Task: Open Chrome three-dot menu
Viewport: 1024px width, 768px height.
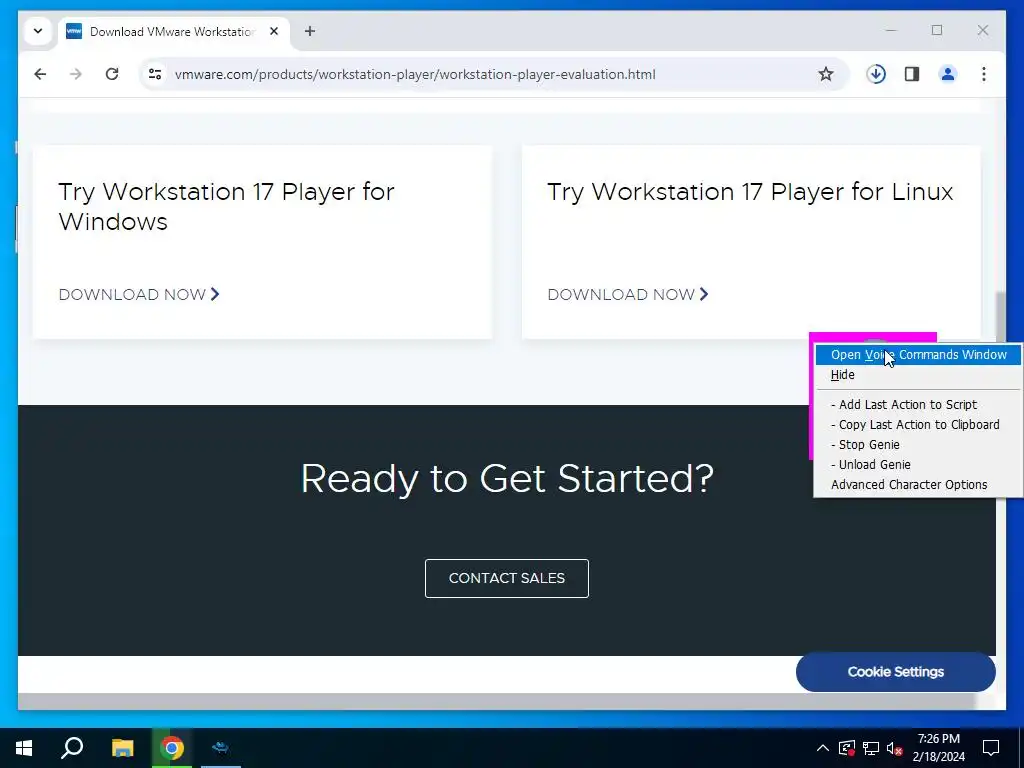Action: point(984,74)
